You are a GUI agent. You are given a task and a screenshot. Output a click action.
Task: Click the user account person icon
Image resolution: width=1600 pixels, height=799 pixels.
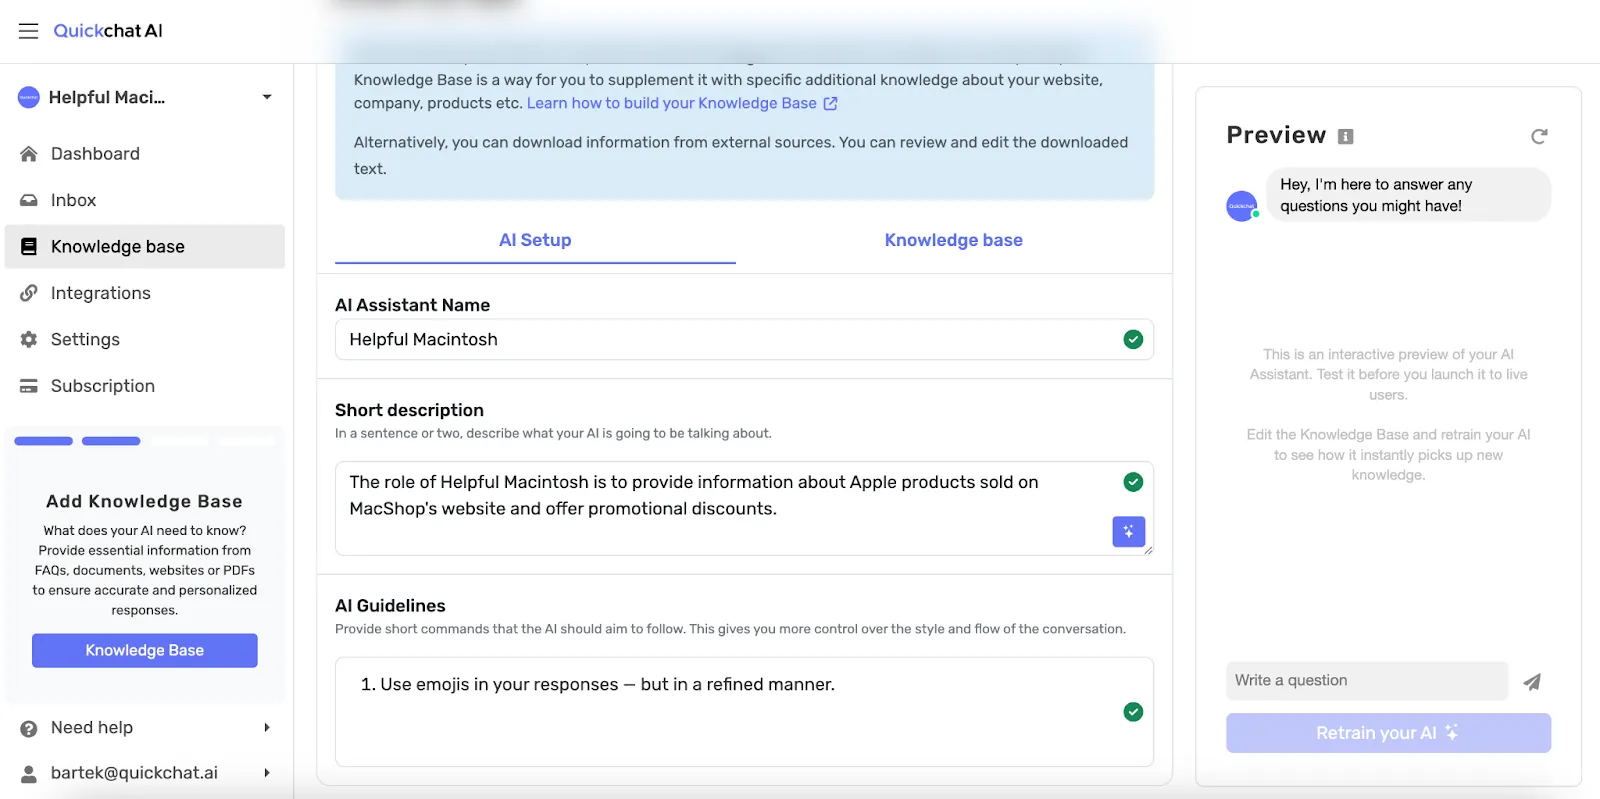coord(29,773)
